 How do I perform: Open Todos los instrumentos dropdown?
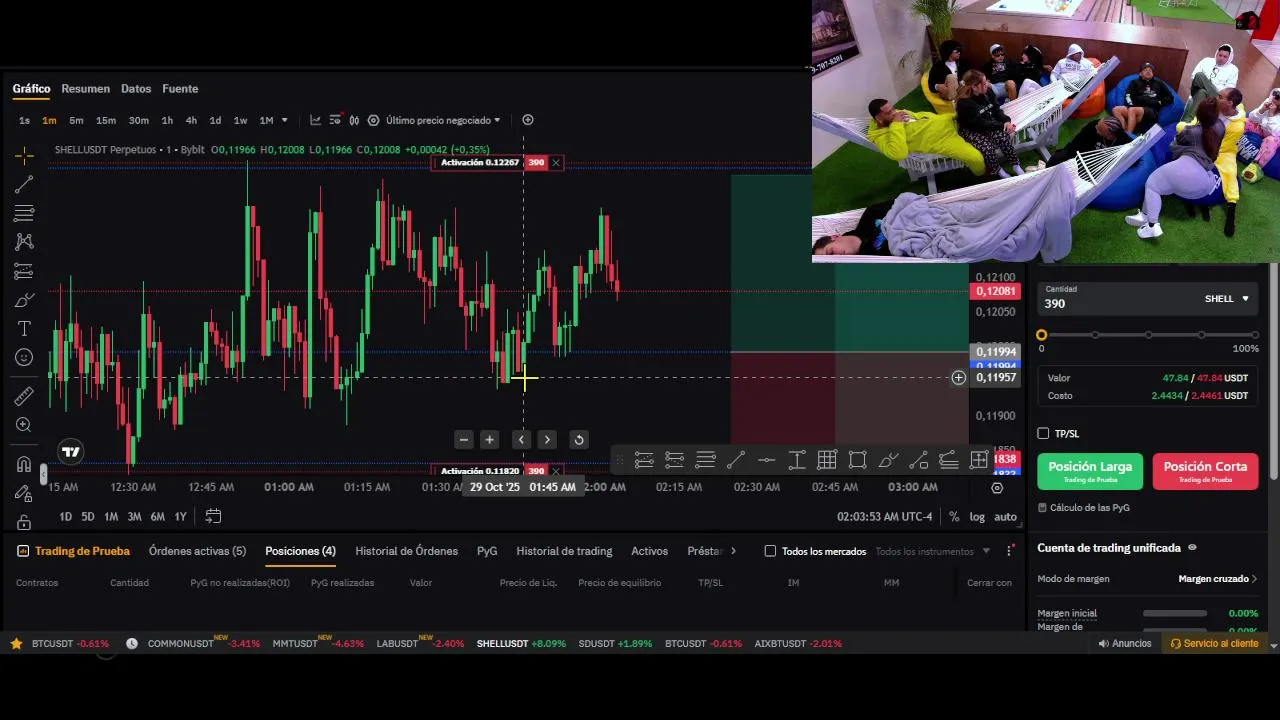pyautogui.click(x=933, y=551)
